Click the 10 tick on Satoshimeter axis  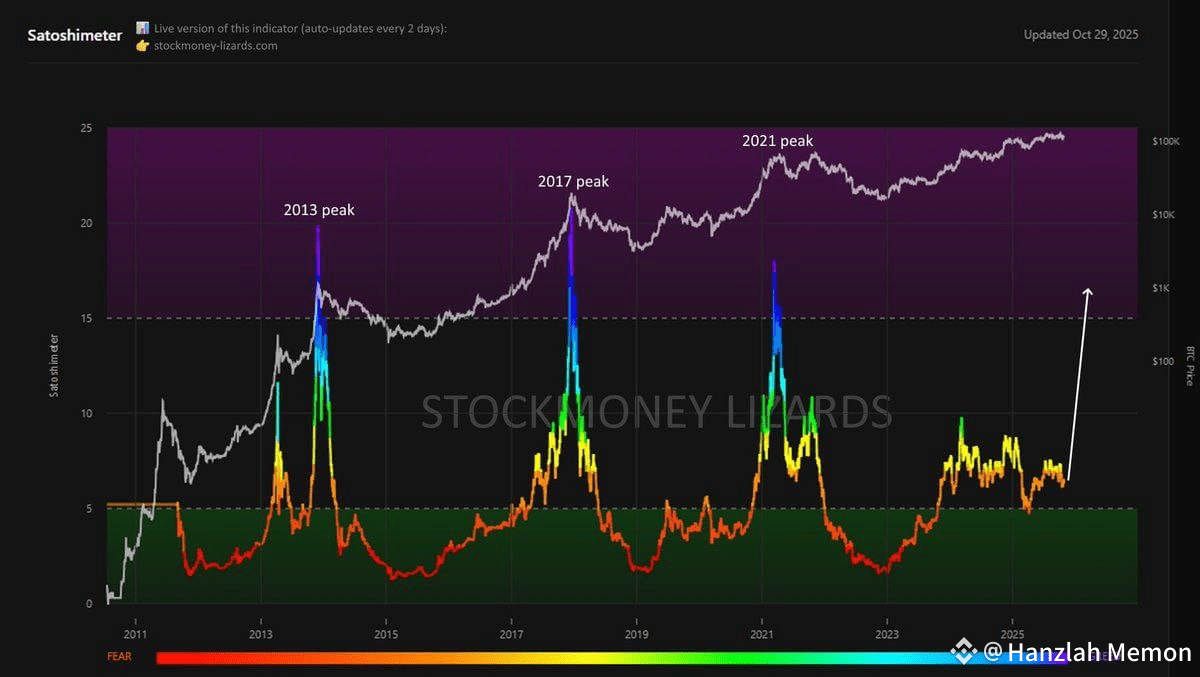87,413
